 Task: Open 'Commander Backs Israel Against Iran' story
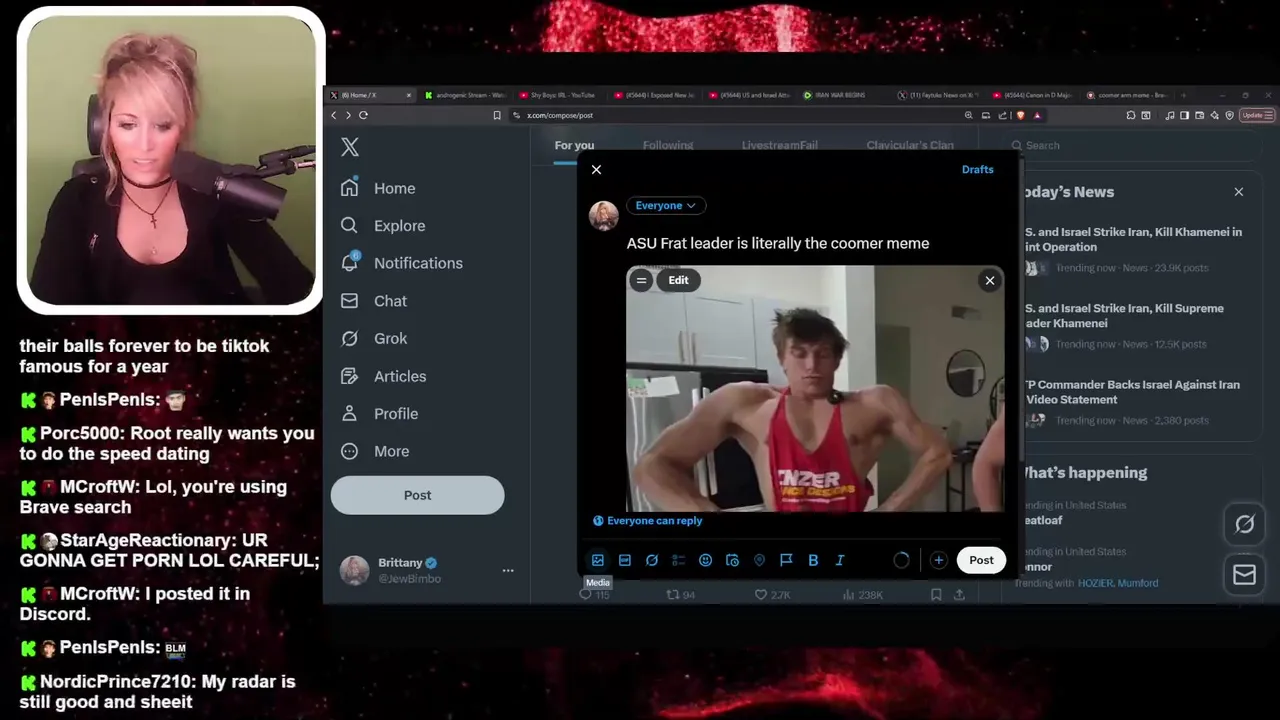1132,392
